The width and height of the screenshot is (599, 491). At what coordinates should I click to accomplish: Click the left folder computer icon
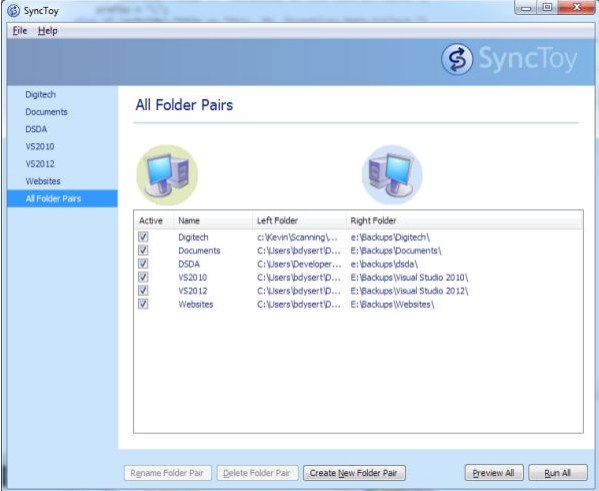pos(167,175)
